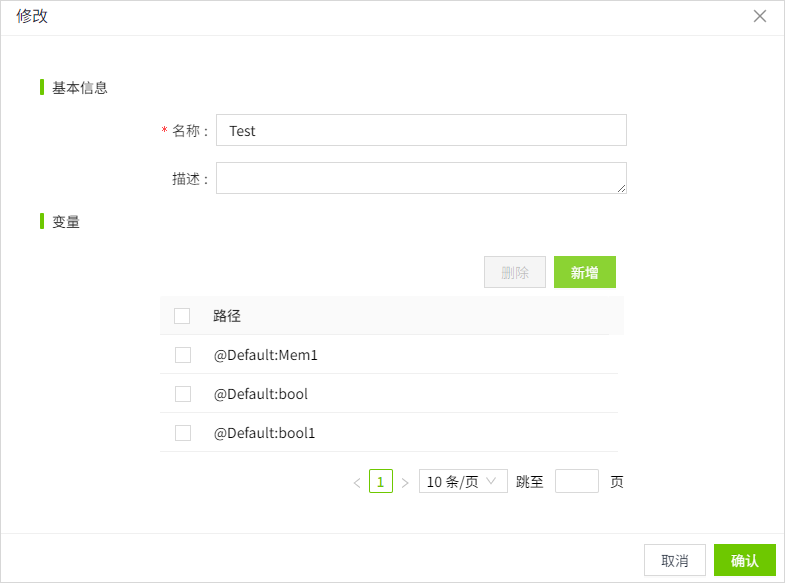Click the @Default:bool1 path entry
785x583 pixels.
pyautogui.click(x=265, y=433)
